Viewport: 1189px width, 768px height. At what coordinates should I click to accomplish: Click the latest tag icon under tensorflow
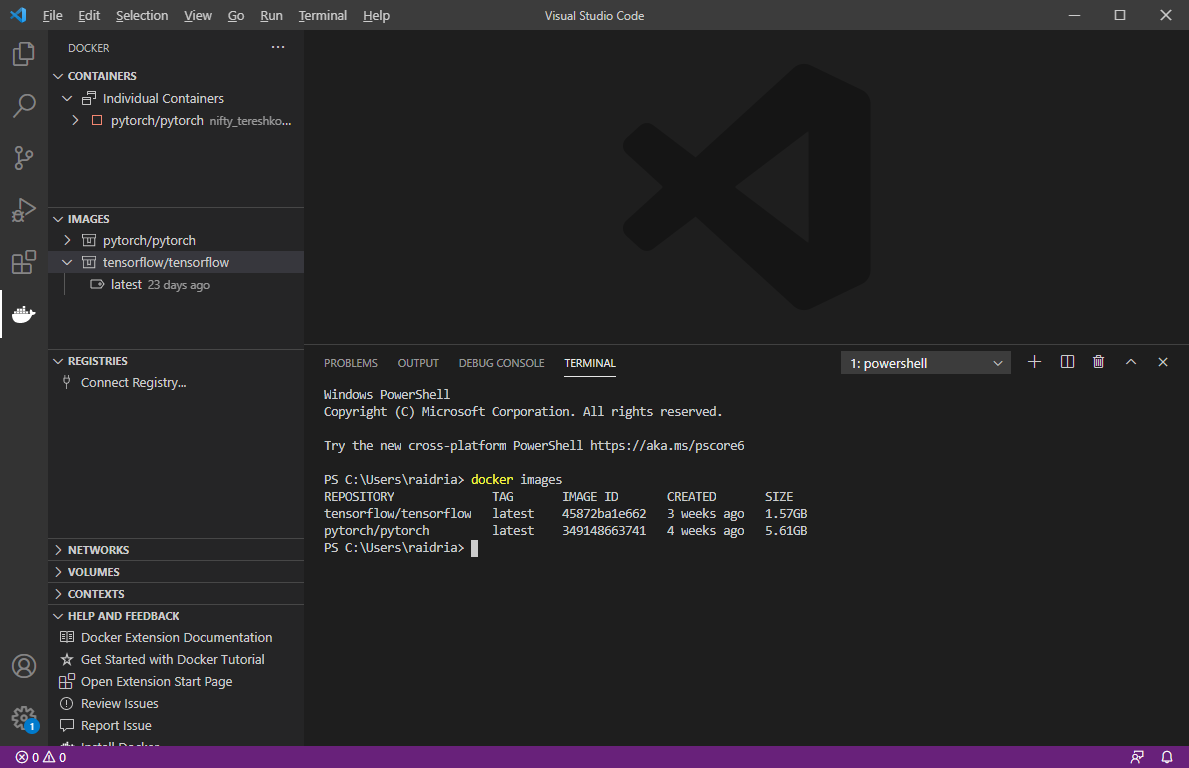click(97, 284)
